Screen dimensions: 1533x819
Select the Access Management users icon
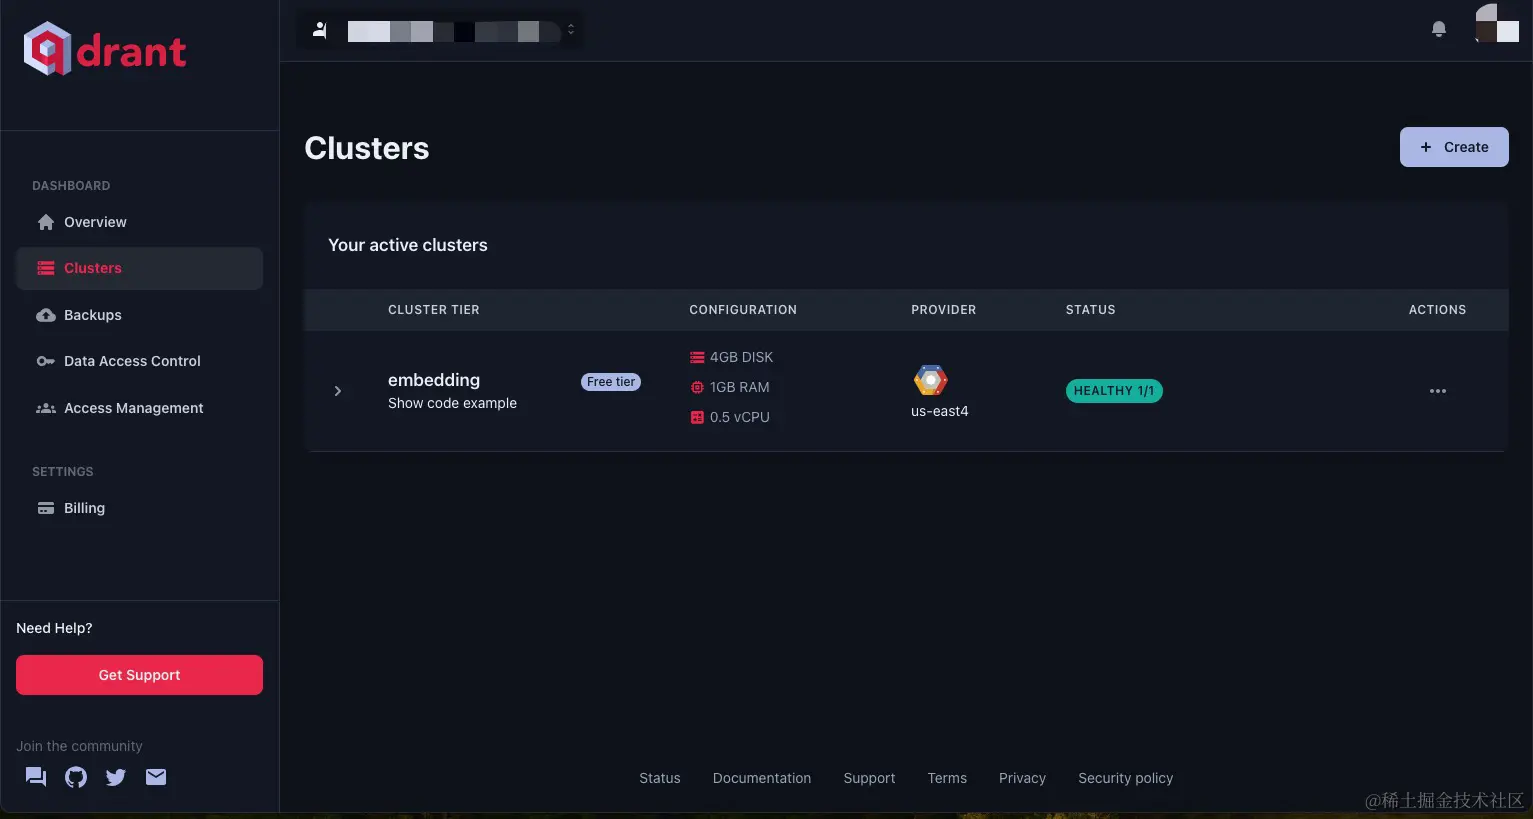(x=46, y=407)
